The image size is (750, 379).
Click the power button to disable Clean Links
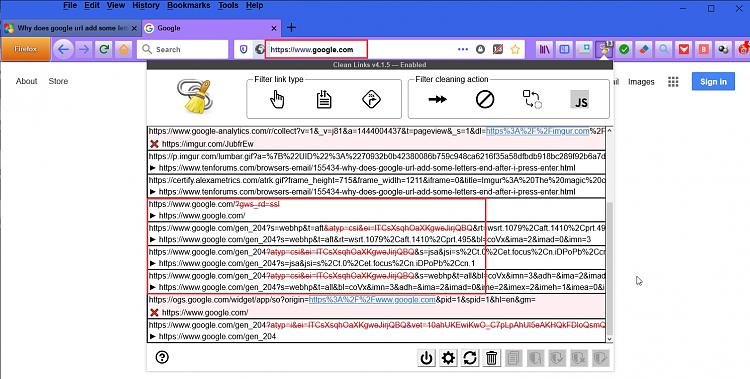(x=426, y=358)
